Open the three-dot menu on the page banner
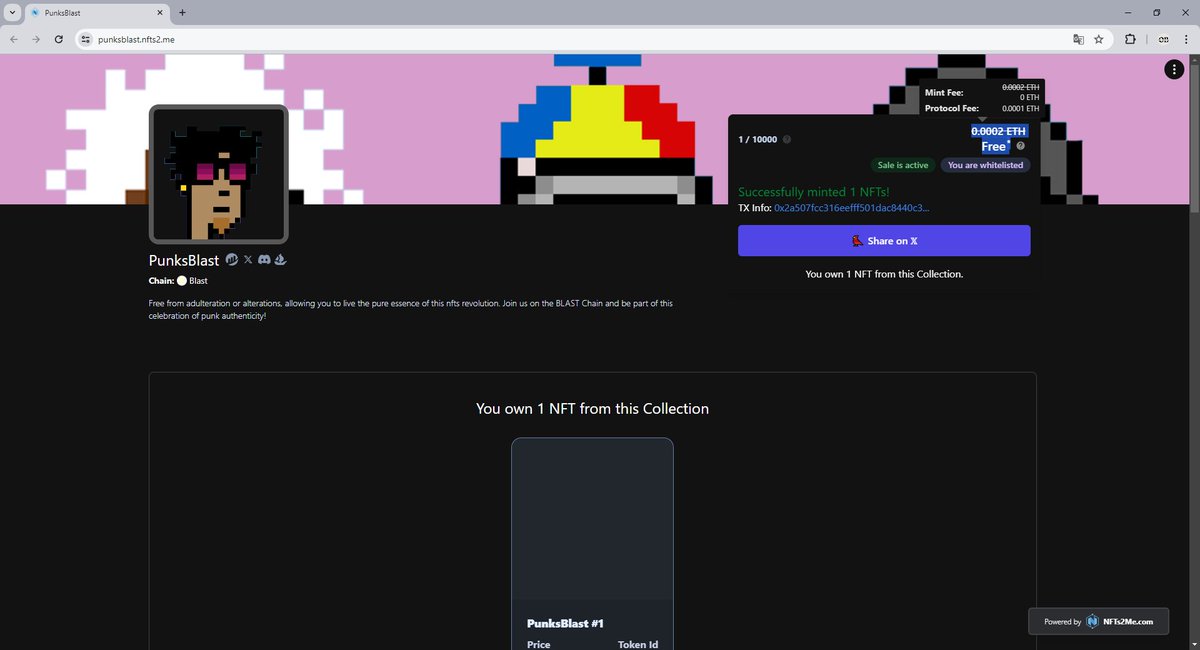The width and height of the screenshot is (1200, 650). click(1173, 69)
